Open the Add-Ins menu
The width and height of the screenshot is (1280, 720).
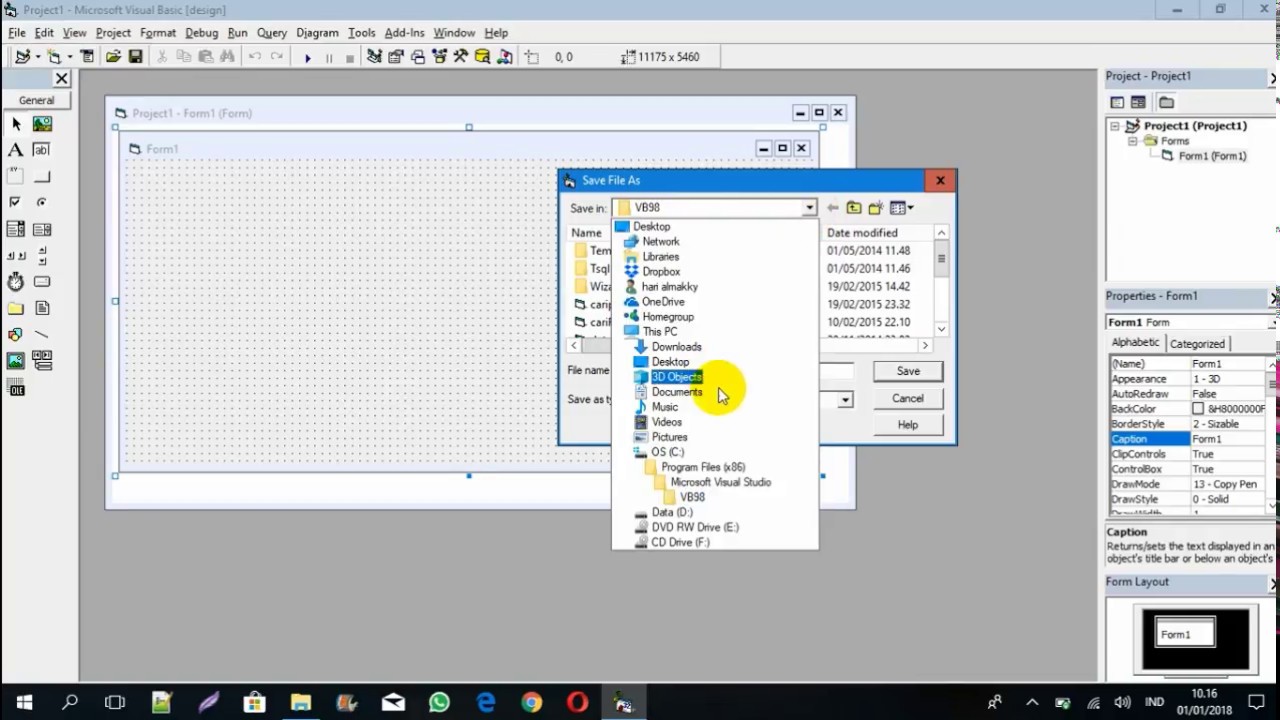[x=405, y=33]
